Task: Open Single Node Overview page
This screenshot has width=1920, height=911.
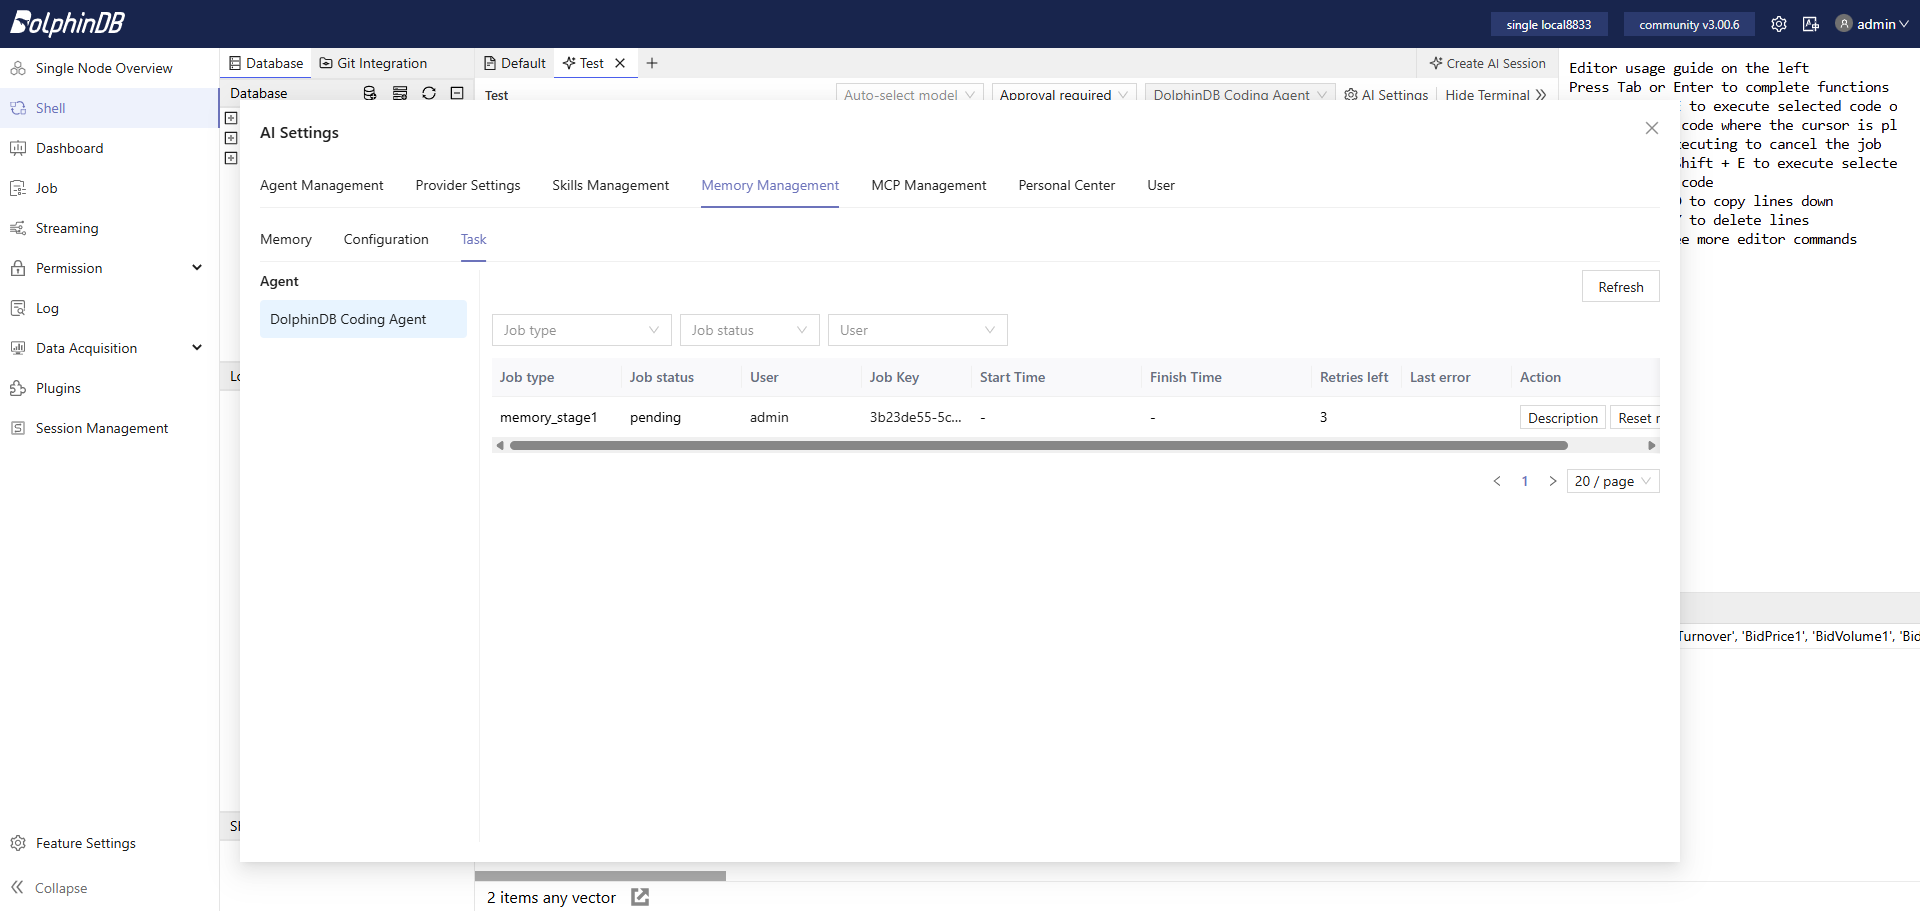Action: pos(104,68)
